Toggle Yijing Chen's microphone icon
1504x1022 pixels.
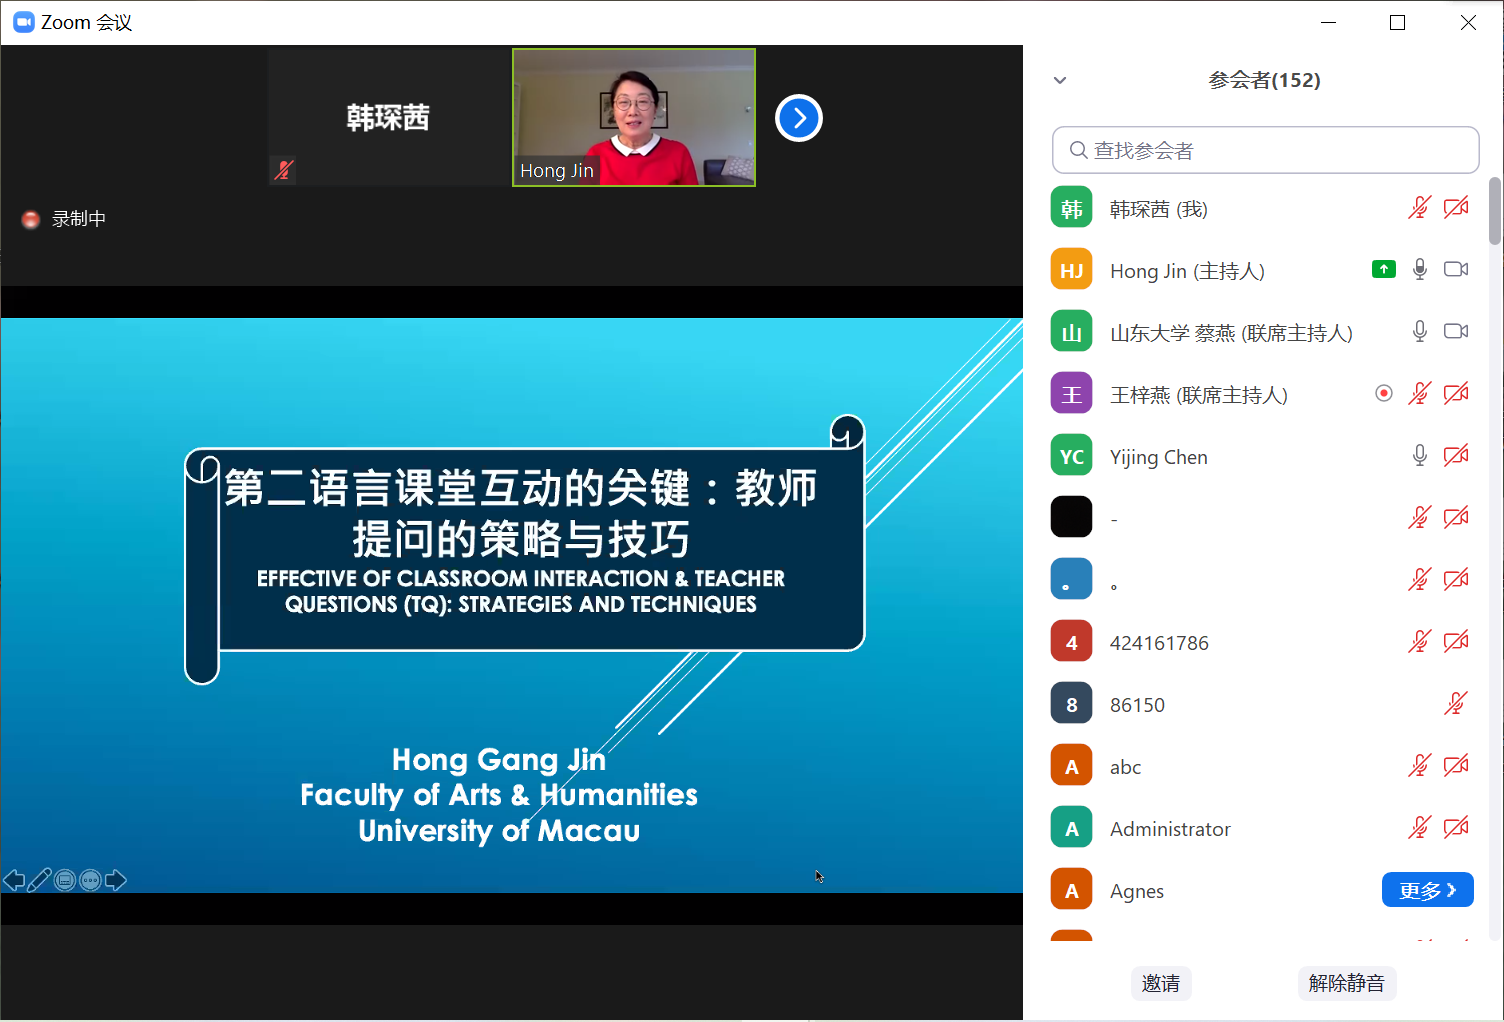[x=1419, y=456]
